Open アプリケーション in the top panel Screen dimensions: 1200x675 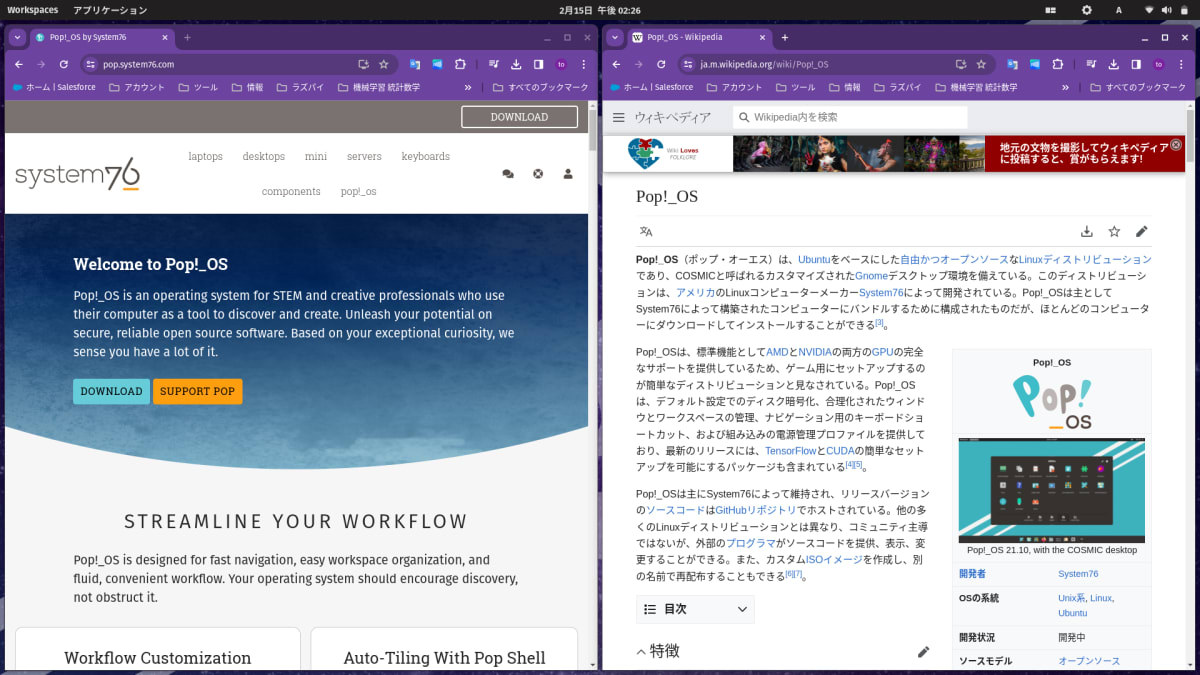tap(110, 10)
